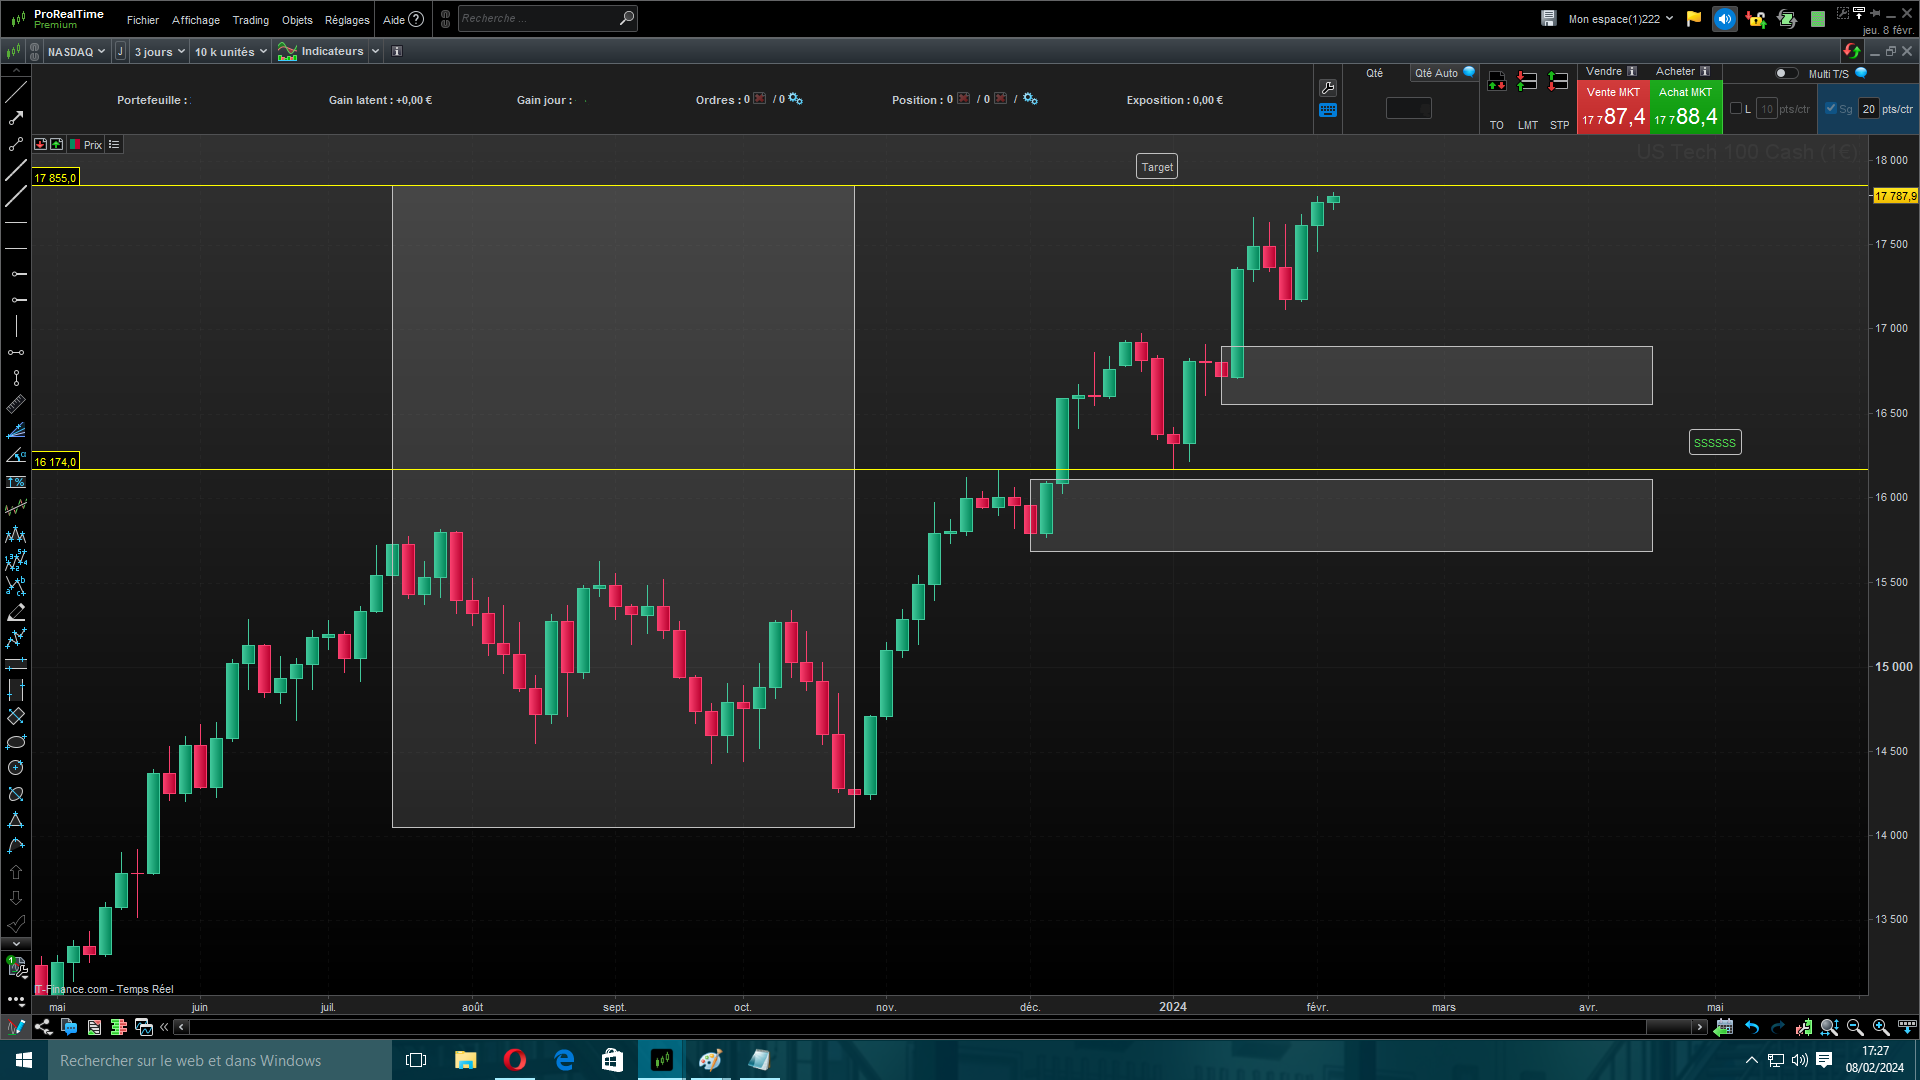Toggle the Multi T/S switch

tap(1786, 73)
